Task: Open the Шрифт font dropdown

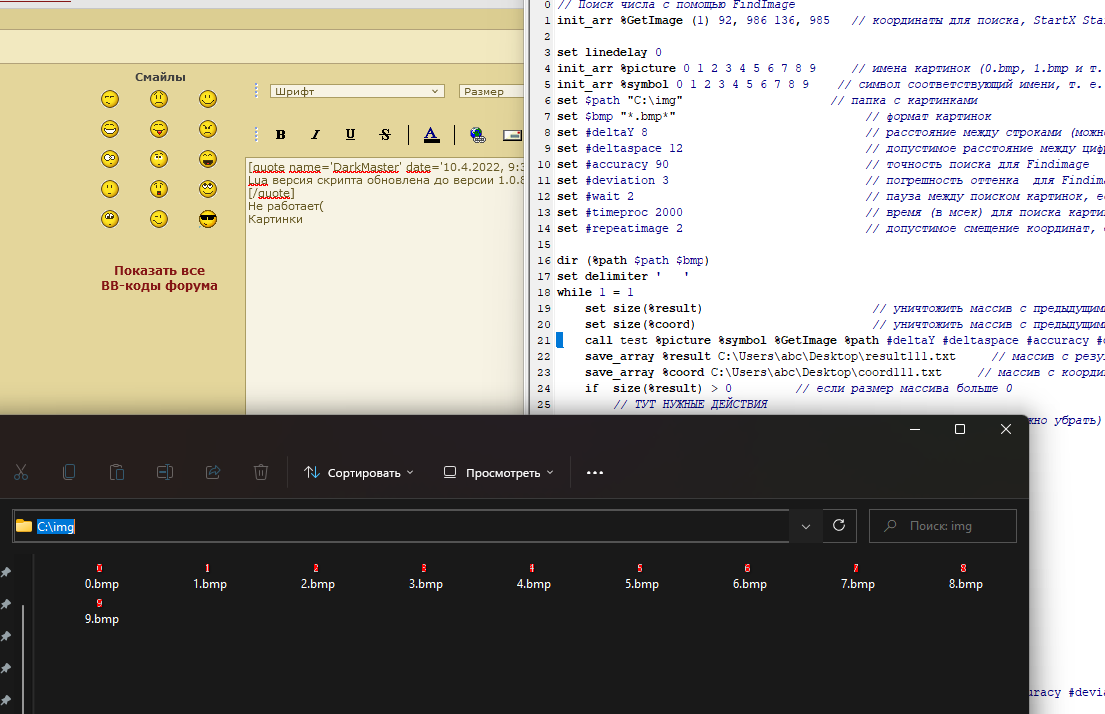Action: (x=357, y=91)
